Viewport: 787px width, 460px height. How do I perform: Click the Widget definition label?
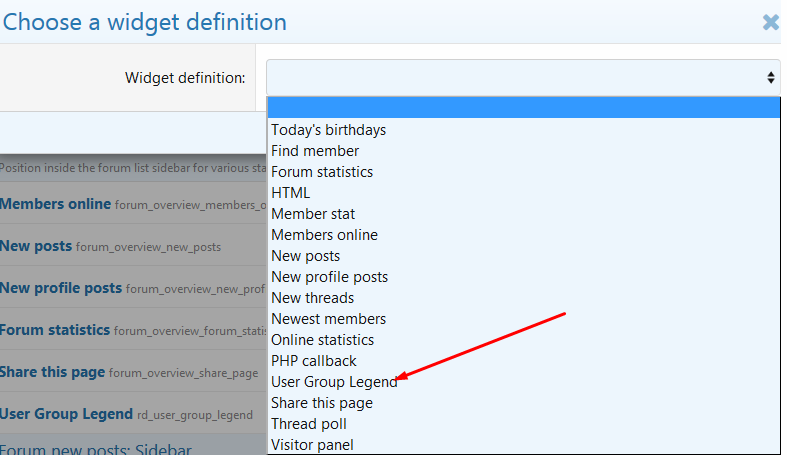coord(185,78)
